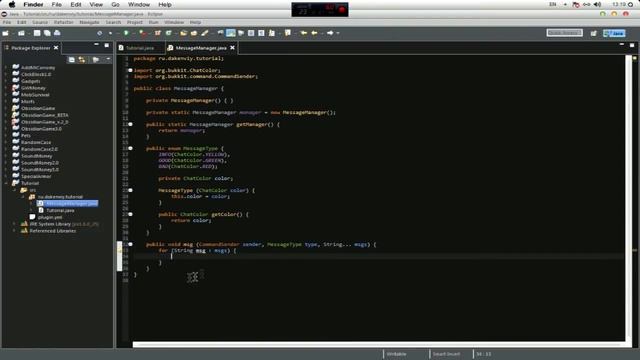Collapse the src folder node

pos(15,190)
